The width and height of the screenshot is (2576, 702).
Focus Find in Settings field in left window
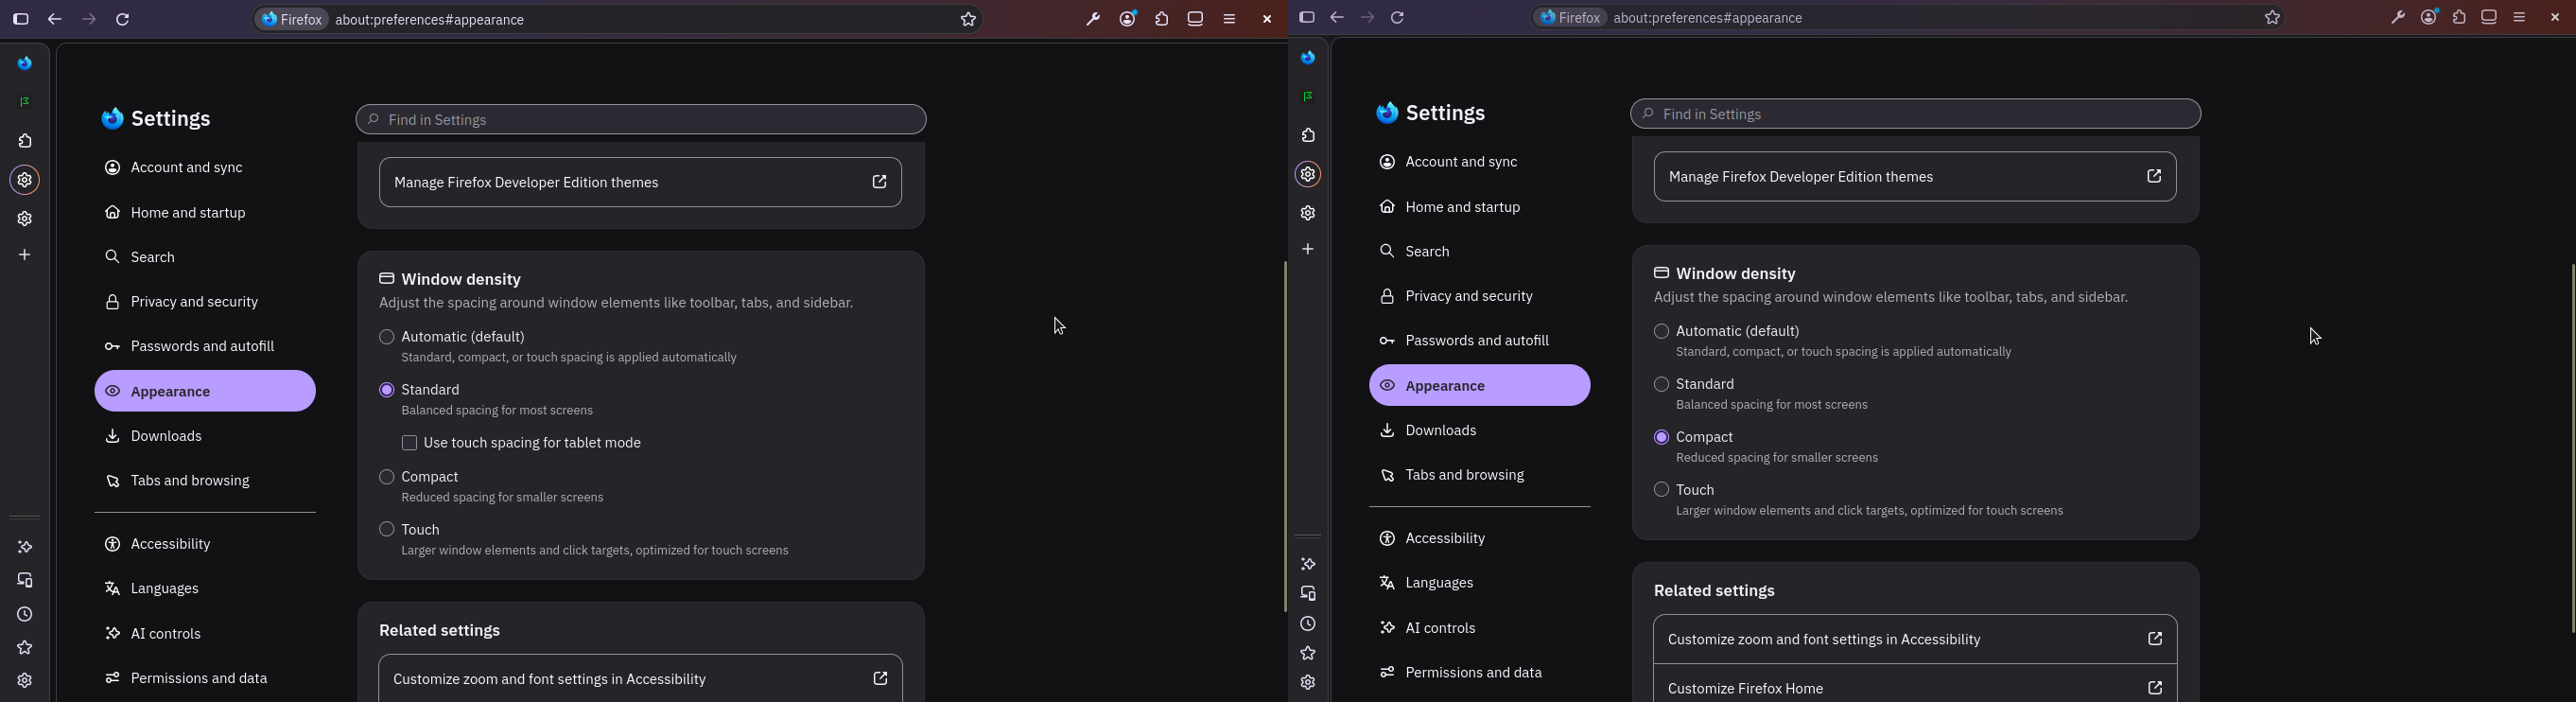click(x=641, y=120)
